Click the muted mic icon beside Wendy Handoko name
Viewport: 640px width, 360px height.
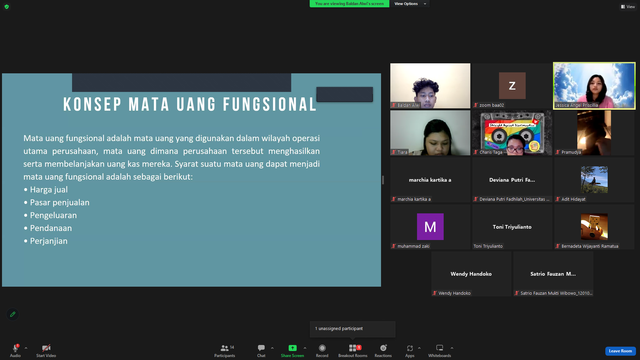coord(435,293)
